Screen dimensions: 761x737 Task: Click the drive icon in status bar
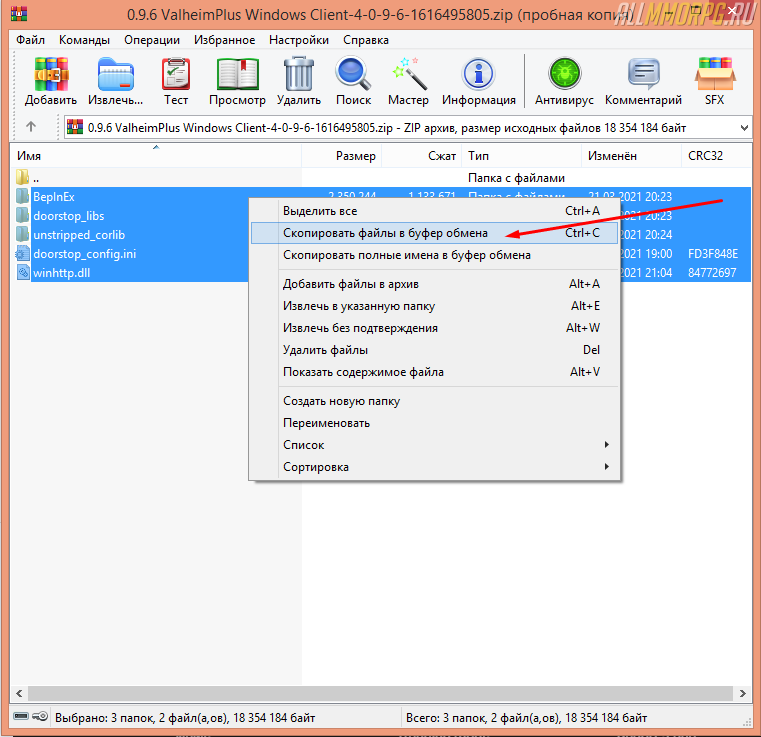tap(21, 716)
